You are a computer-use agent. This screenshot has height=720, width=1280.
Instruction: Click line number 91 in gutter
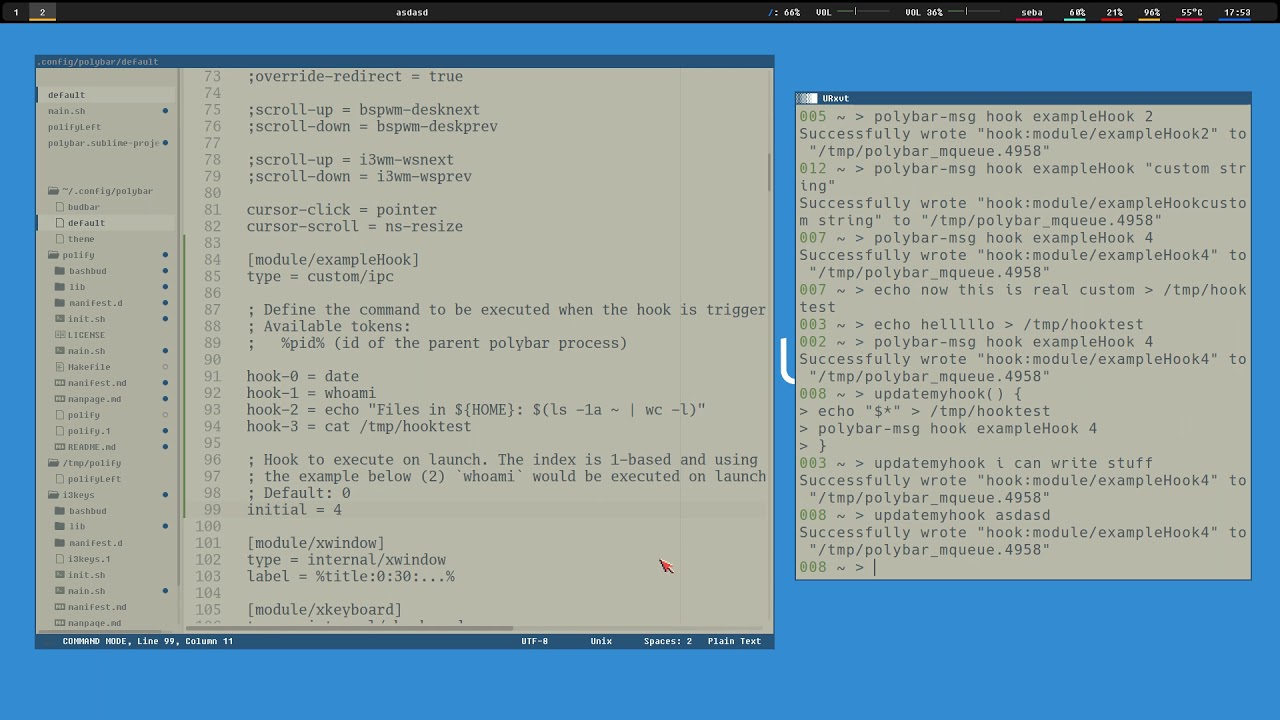coord(212,377)
